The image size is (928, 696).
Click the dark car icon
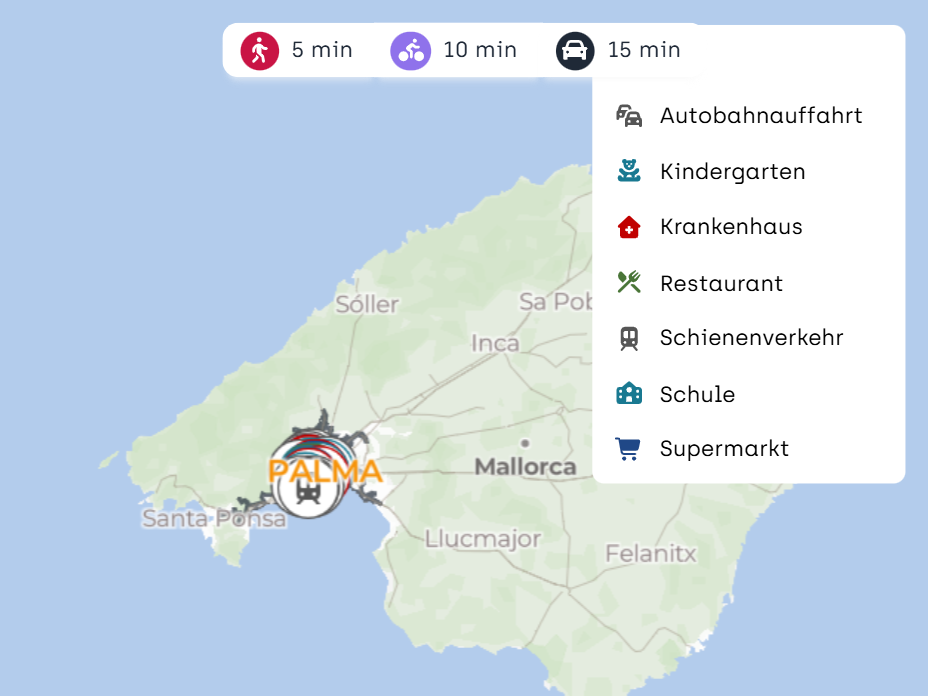pos(575,50)
